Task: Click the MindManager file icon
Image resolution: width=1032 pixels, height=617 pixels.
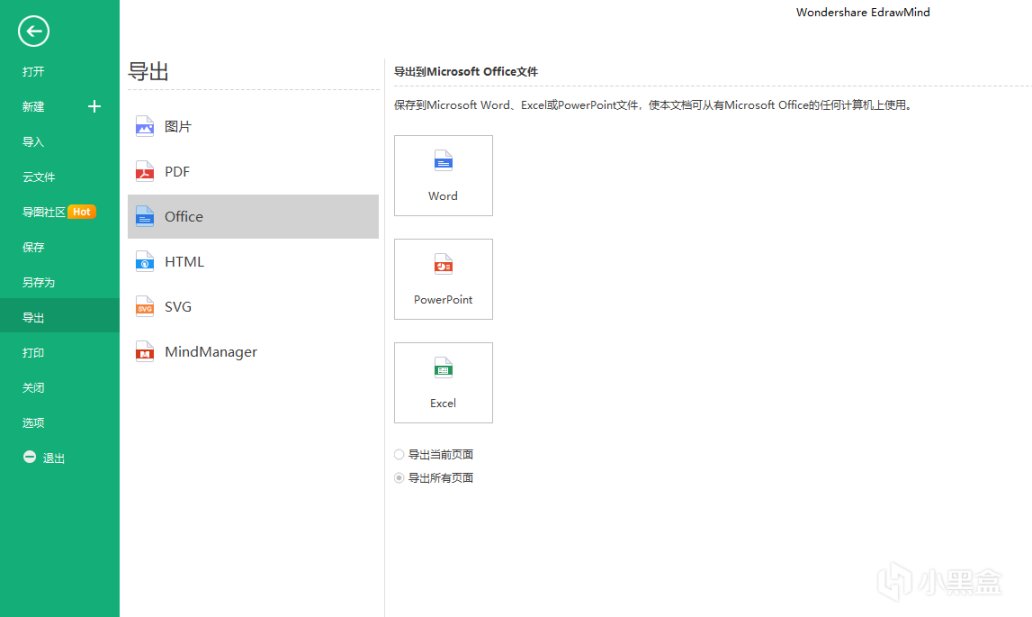Action: 145,352
